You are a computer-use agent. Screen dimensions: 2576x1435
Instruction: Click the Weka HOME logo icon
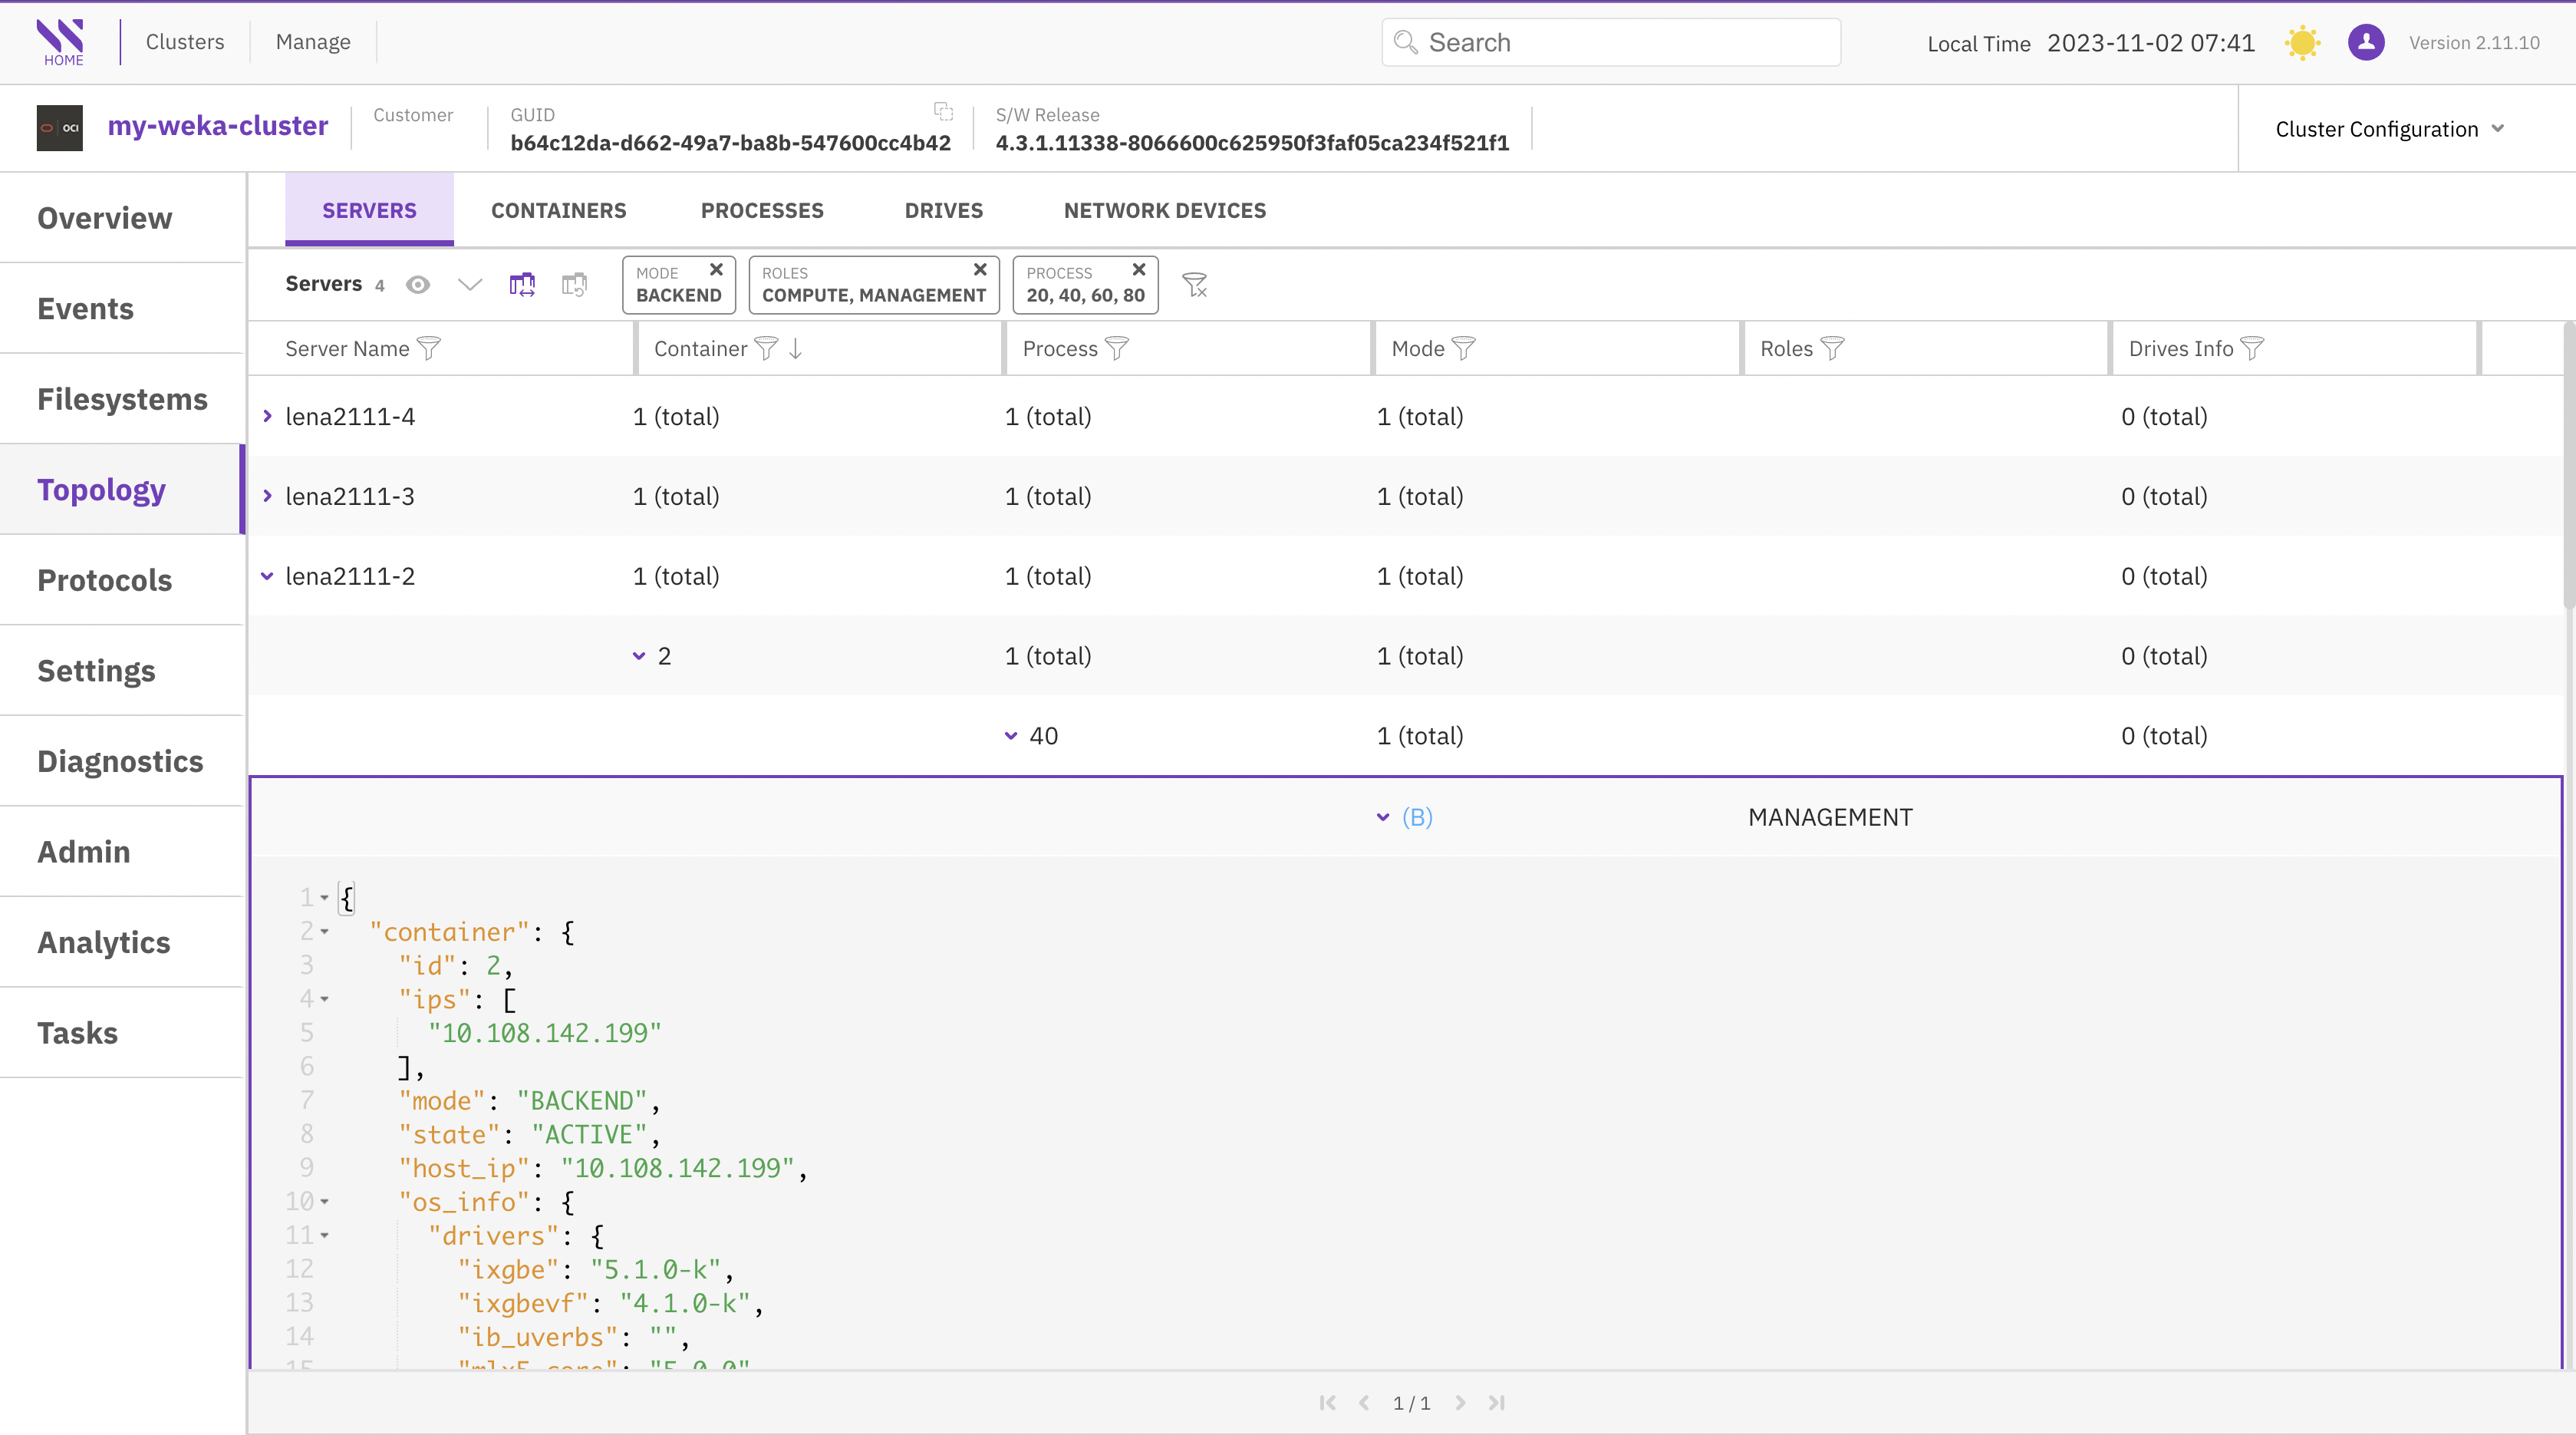click(61, 41)
